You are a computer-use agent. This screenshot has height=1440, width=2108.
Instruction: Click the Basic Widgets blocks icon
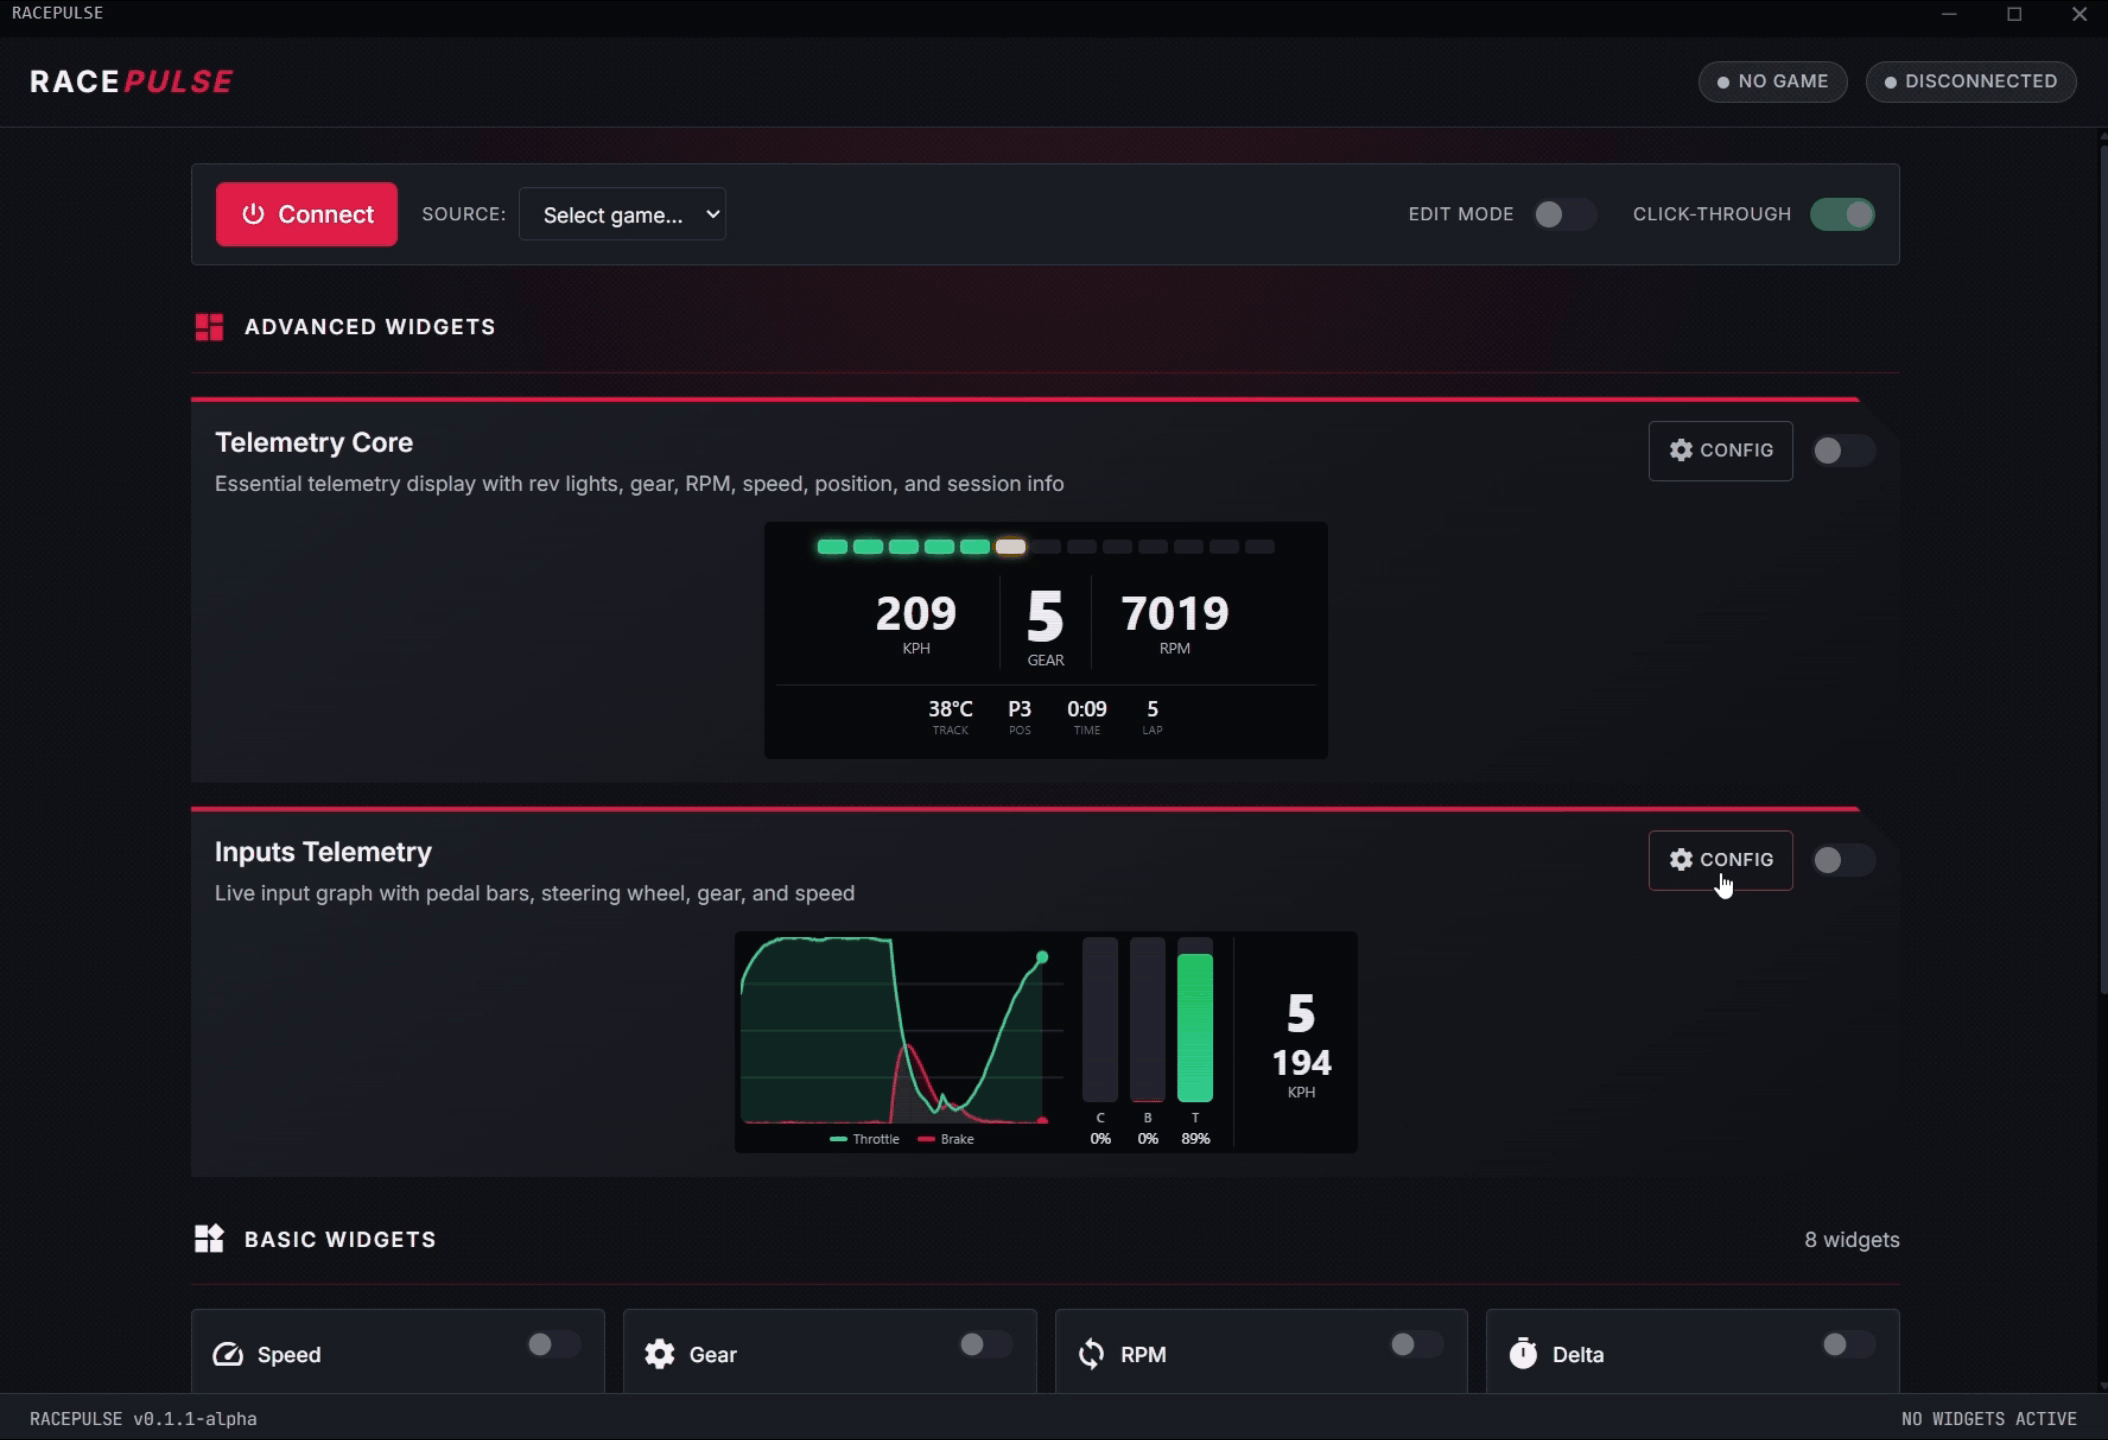(210, 1238)
